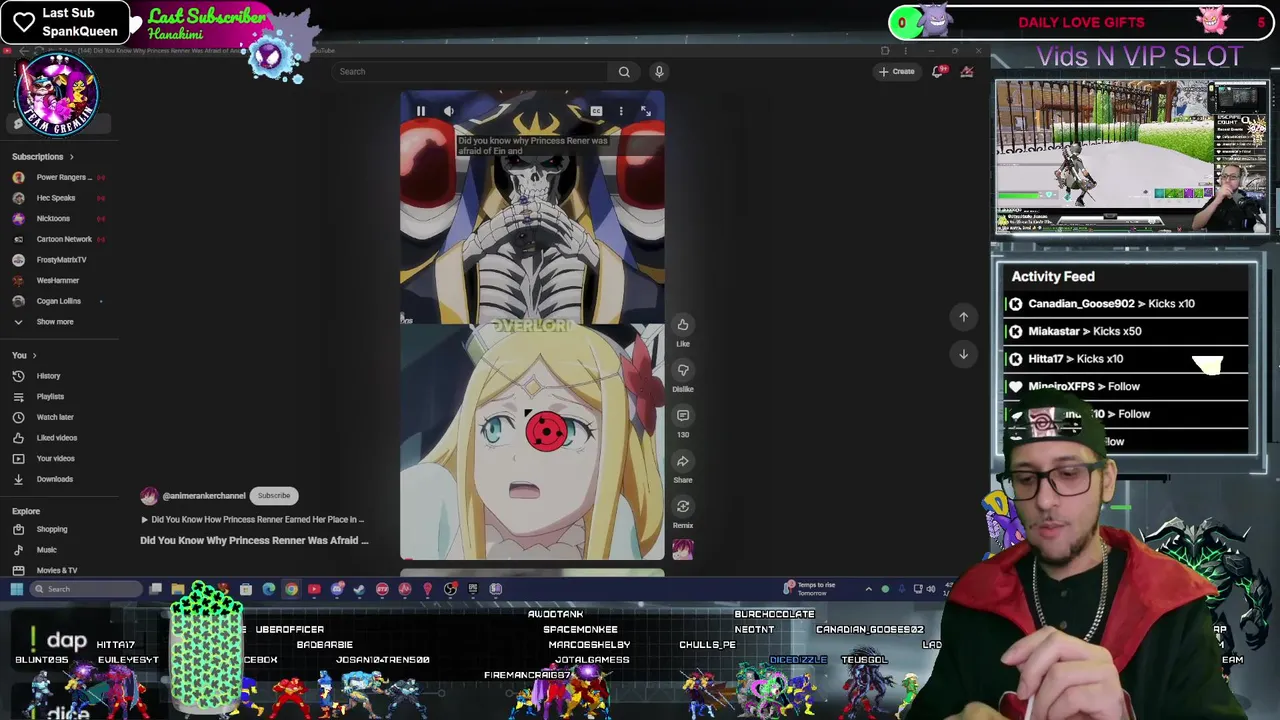Click the search magnifier button
1280x720 pixels.
(624, 71)
